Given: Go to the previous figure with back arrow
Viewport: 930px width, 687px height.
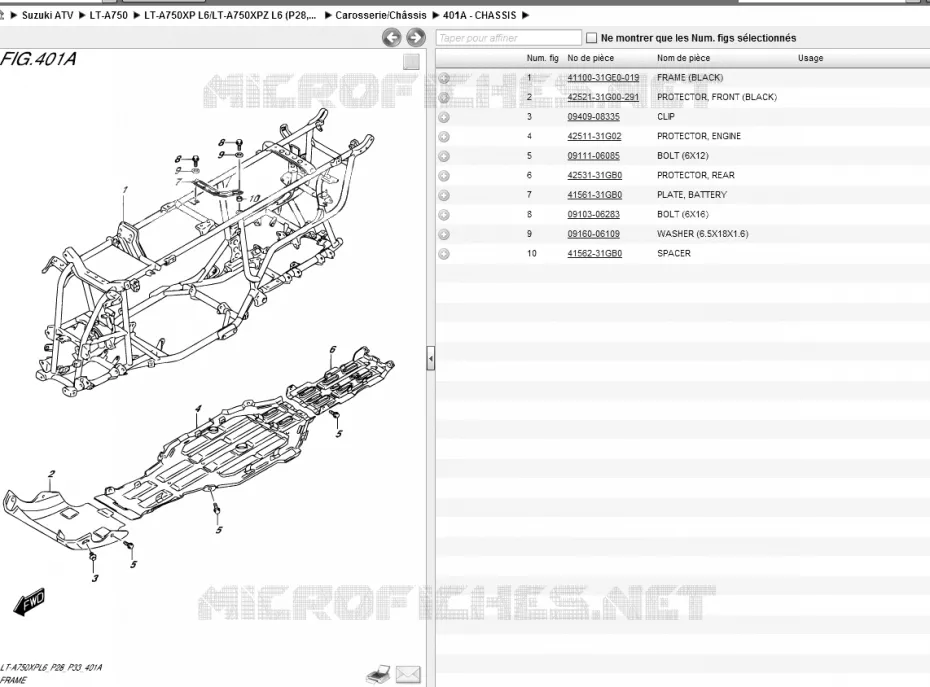Looking at the screenshot, I should click(x=391, y=38).
